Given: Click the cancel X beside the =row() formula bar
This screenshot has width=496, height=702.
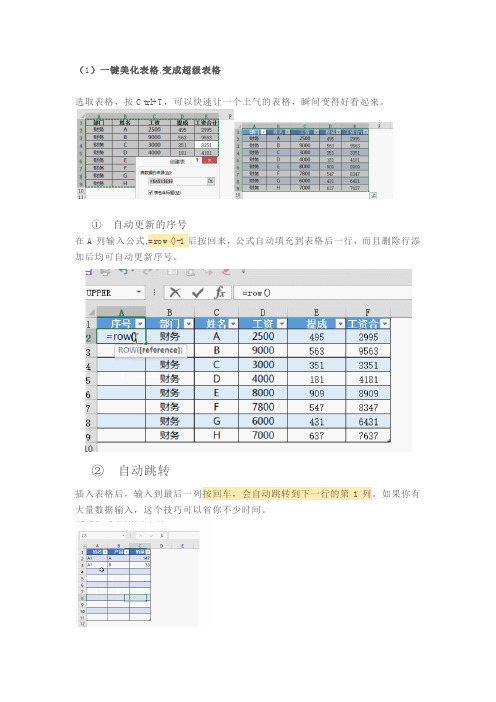Looking at the screenshot, I should (175, 292).
